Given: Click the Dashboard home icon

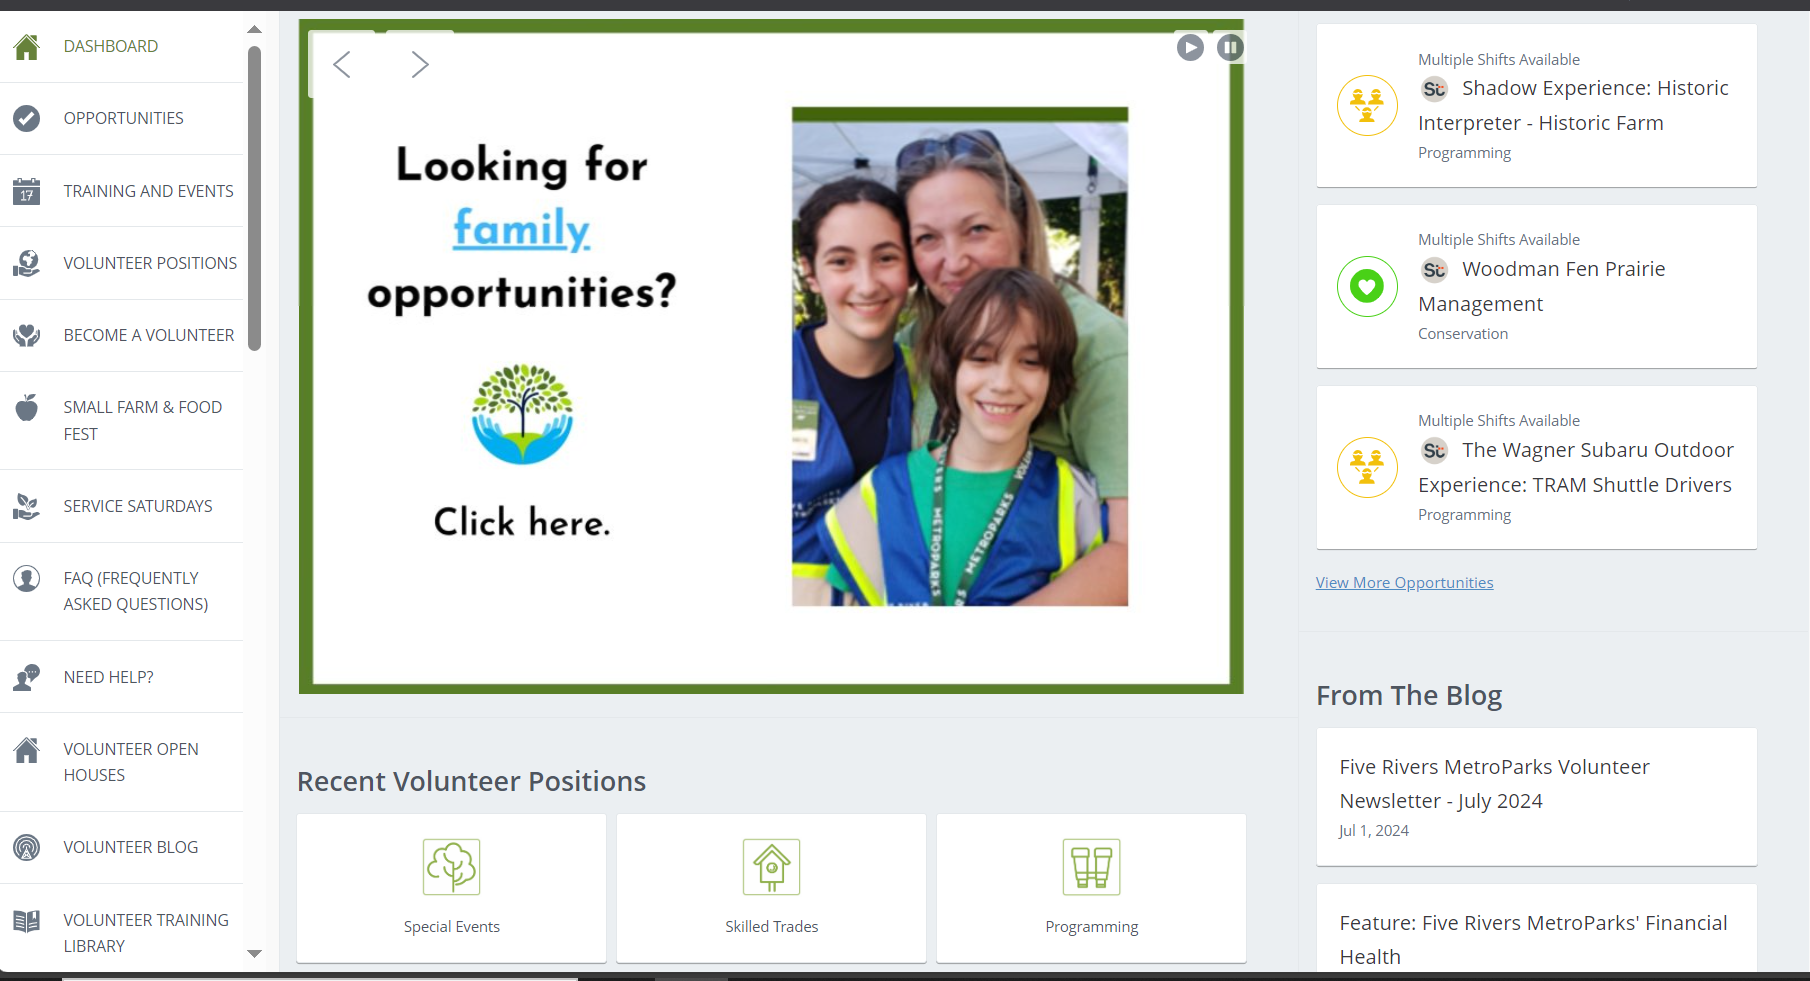Looking at the screenshot, I should click(27, 46).
